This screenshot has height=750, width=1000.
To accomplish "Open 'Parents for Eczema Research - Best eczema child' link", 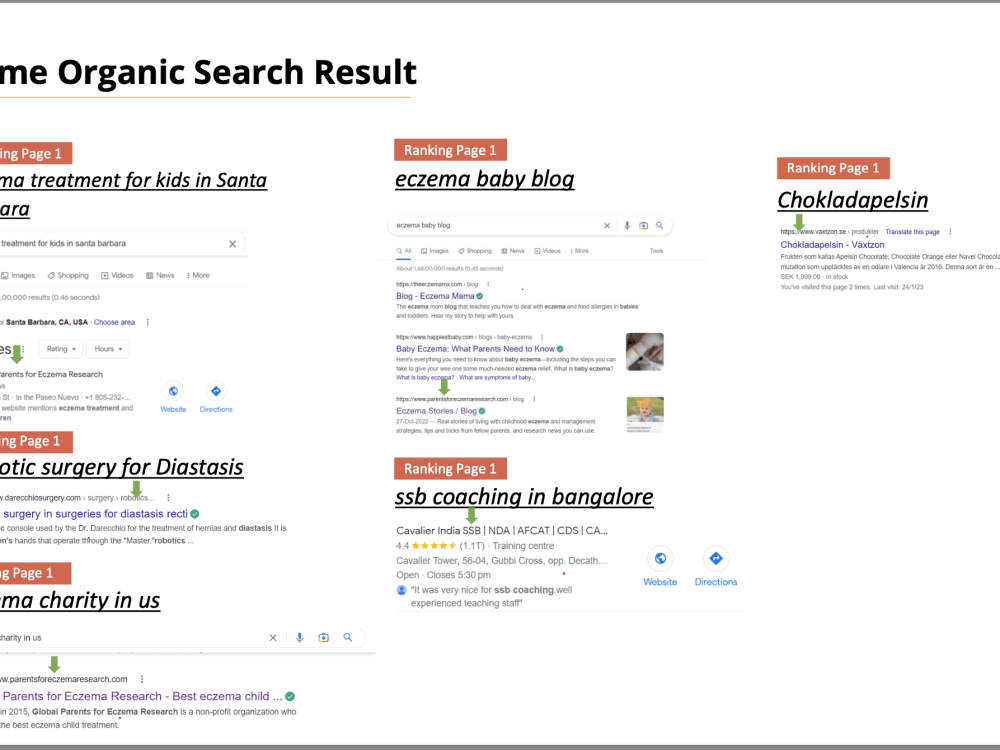I will click(x=142, y=696).
